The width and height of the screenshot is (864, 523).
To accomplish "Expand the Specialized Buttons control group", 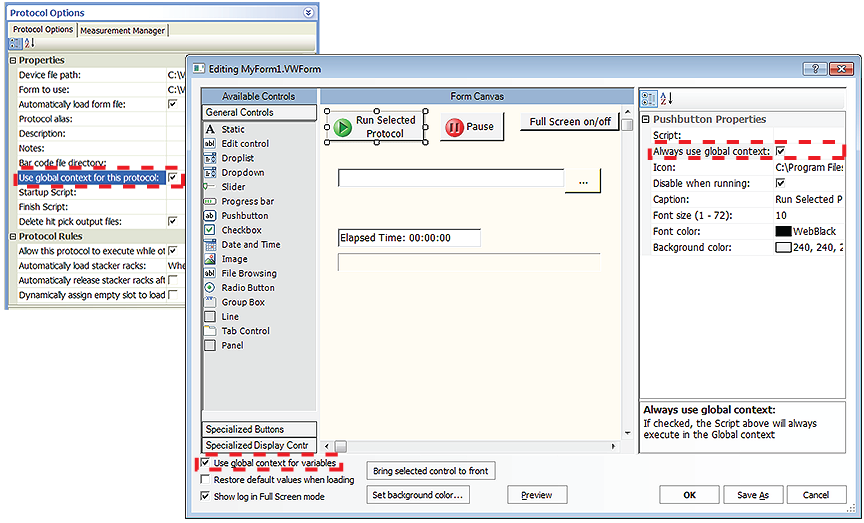I will (259, 429).
